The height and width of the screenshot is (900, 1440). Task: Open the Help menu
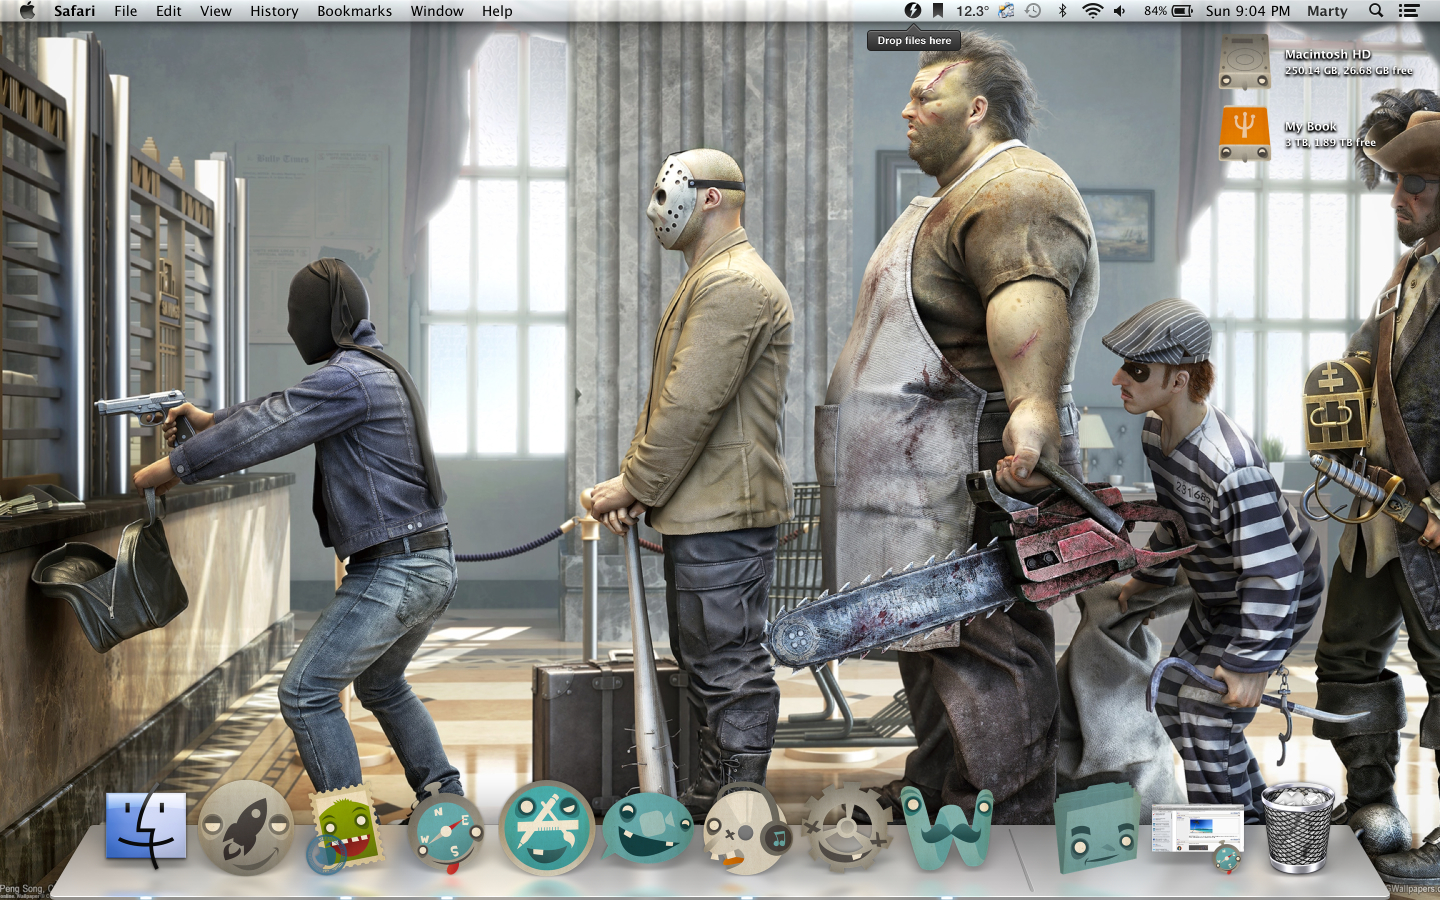coord(497,11)
